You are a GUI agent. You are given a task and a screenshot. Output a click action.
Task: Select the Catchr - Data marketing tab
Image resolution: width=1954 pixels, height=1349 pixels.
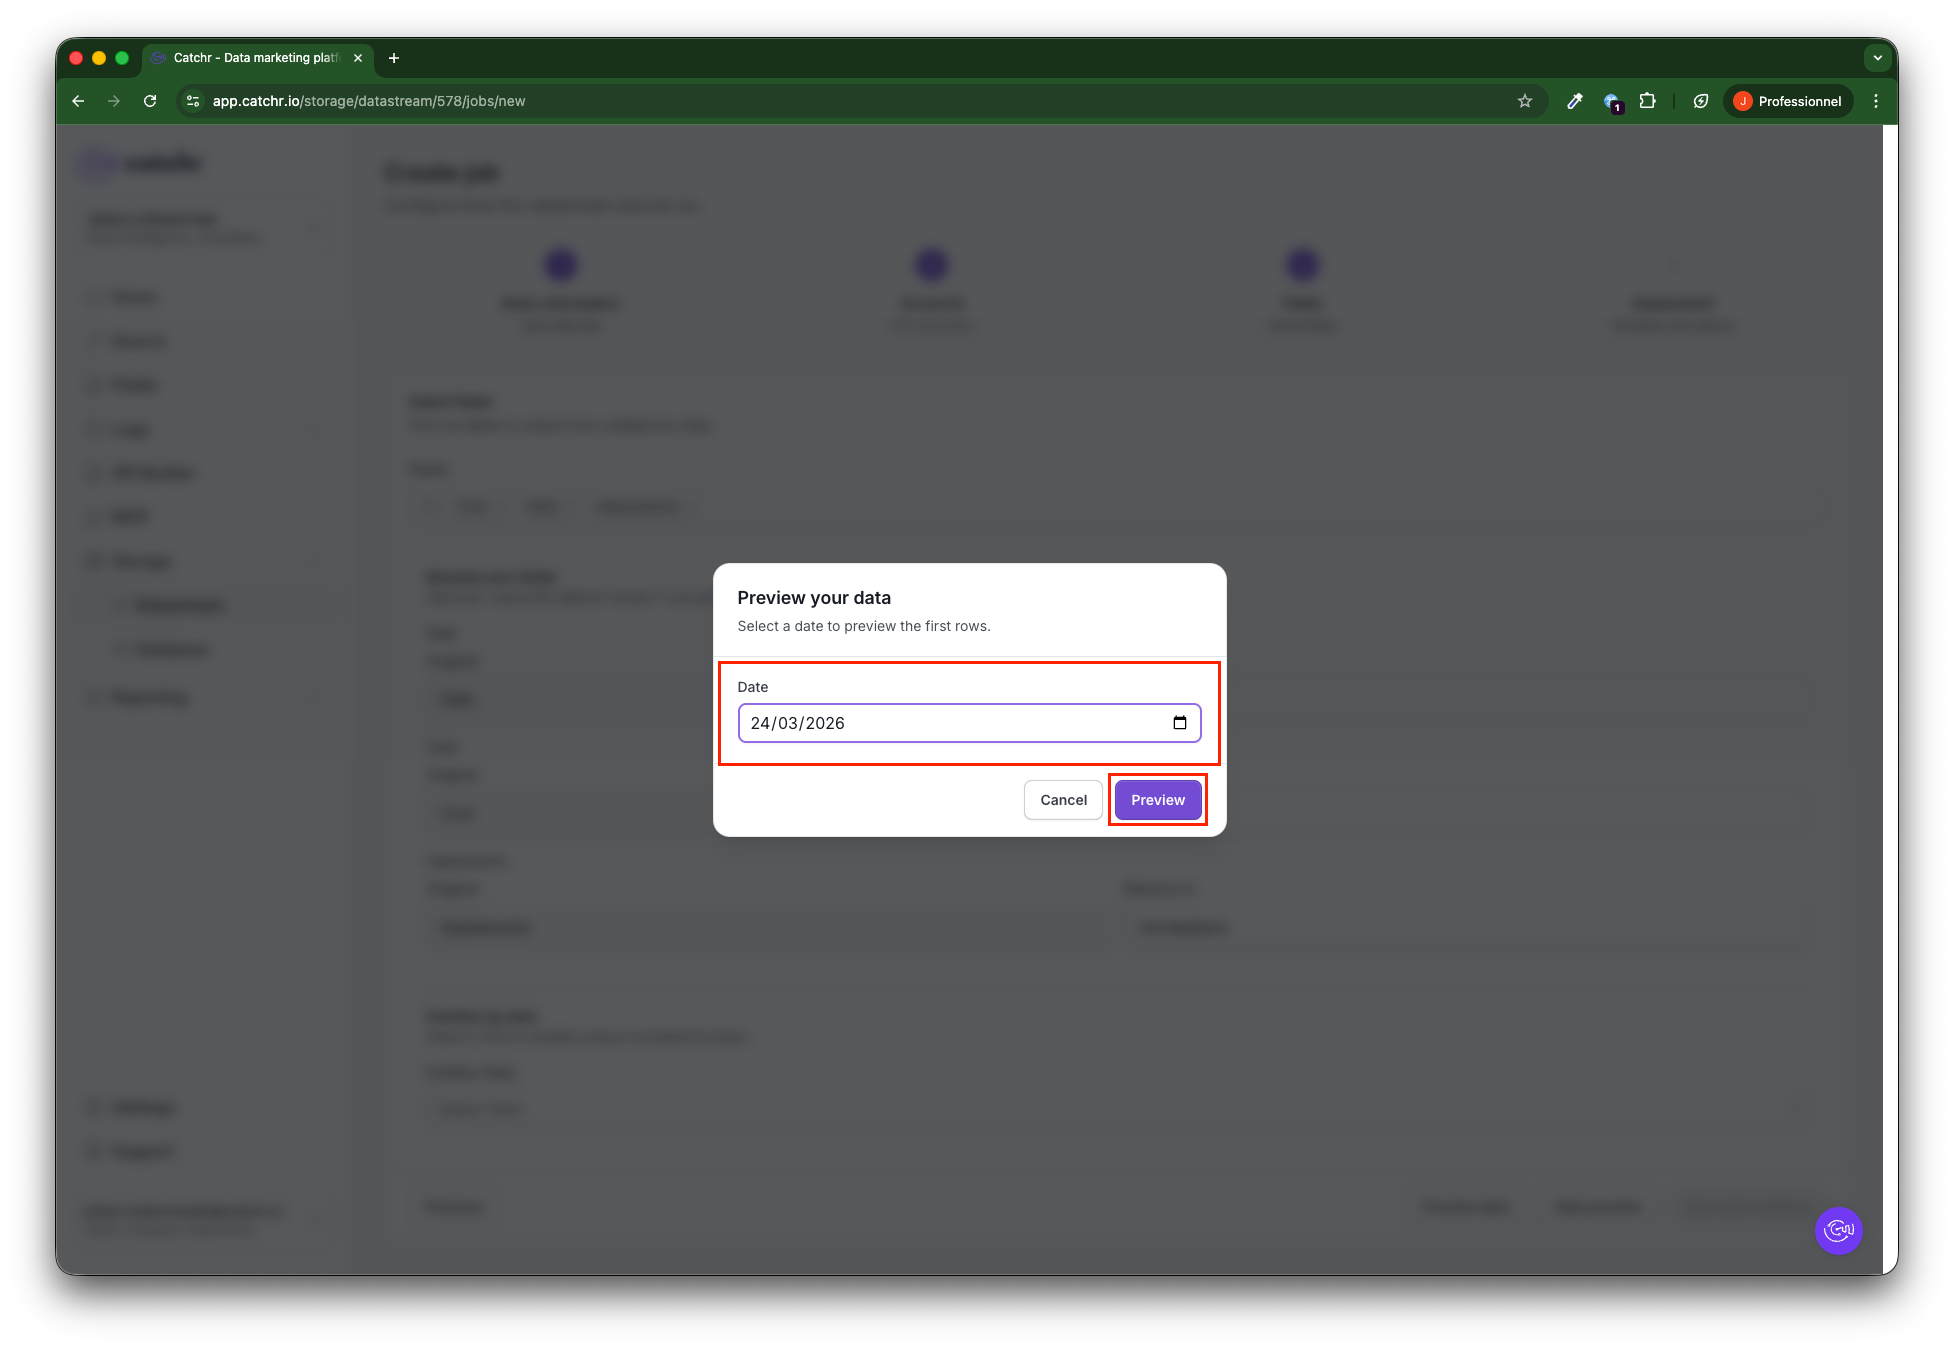pyautogui.click(x=256, y=58)
